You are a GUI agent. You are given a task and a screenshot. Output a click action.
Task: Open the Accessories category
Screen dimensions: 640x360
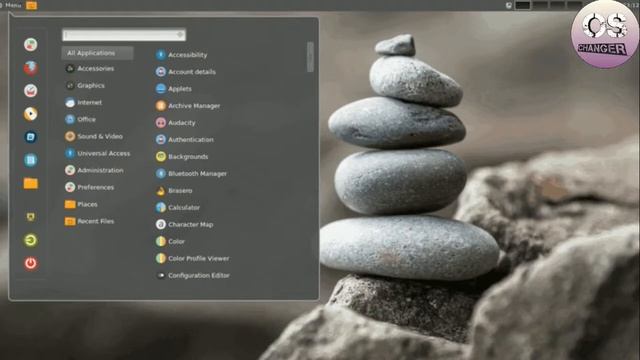(x=97, y=69)
